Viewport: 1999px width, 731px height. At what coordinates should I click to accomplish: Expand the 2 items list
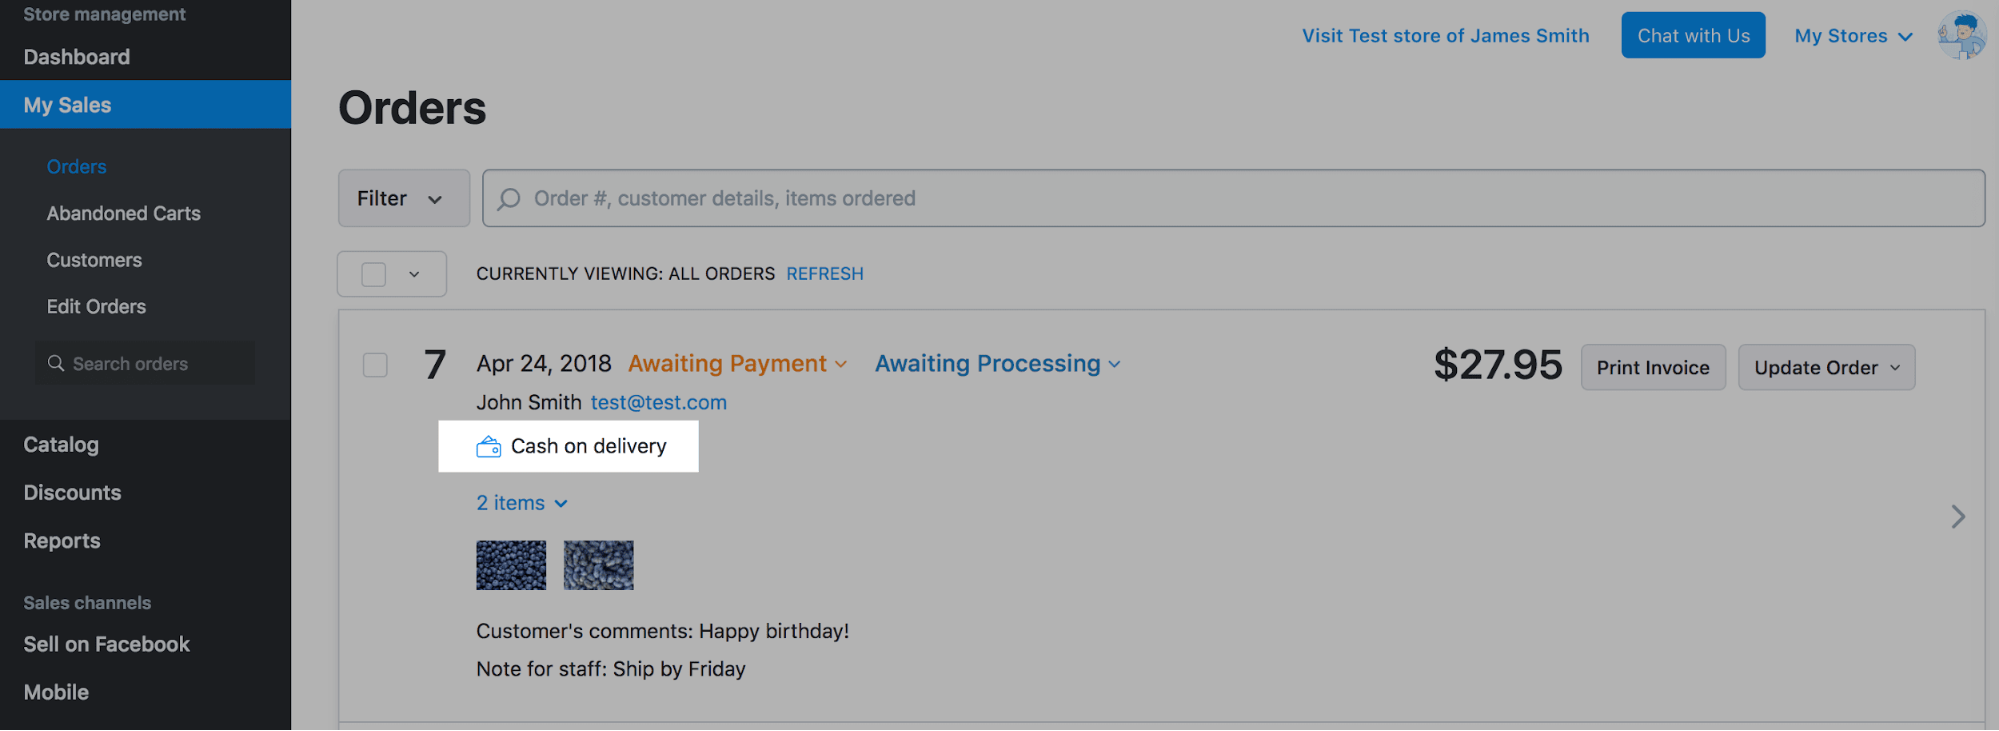tap(521, 503)
